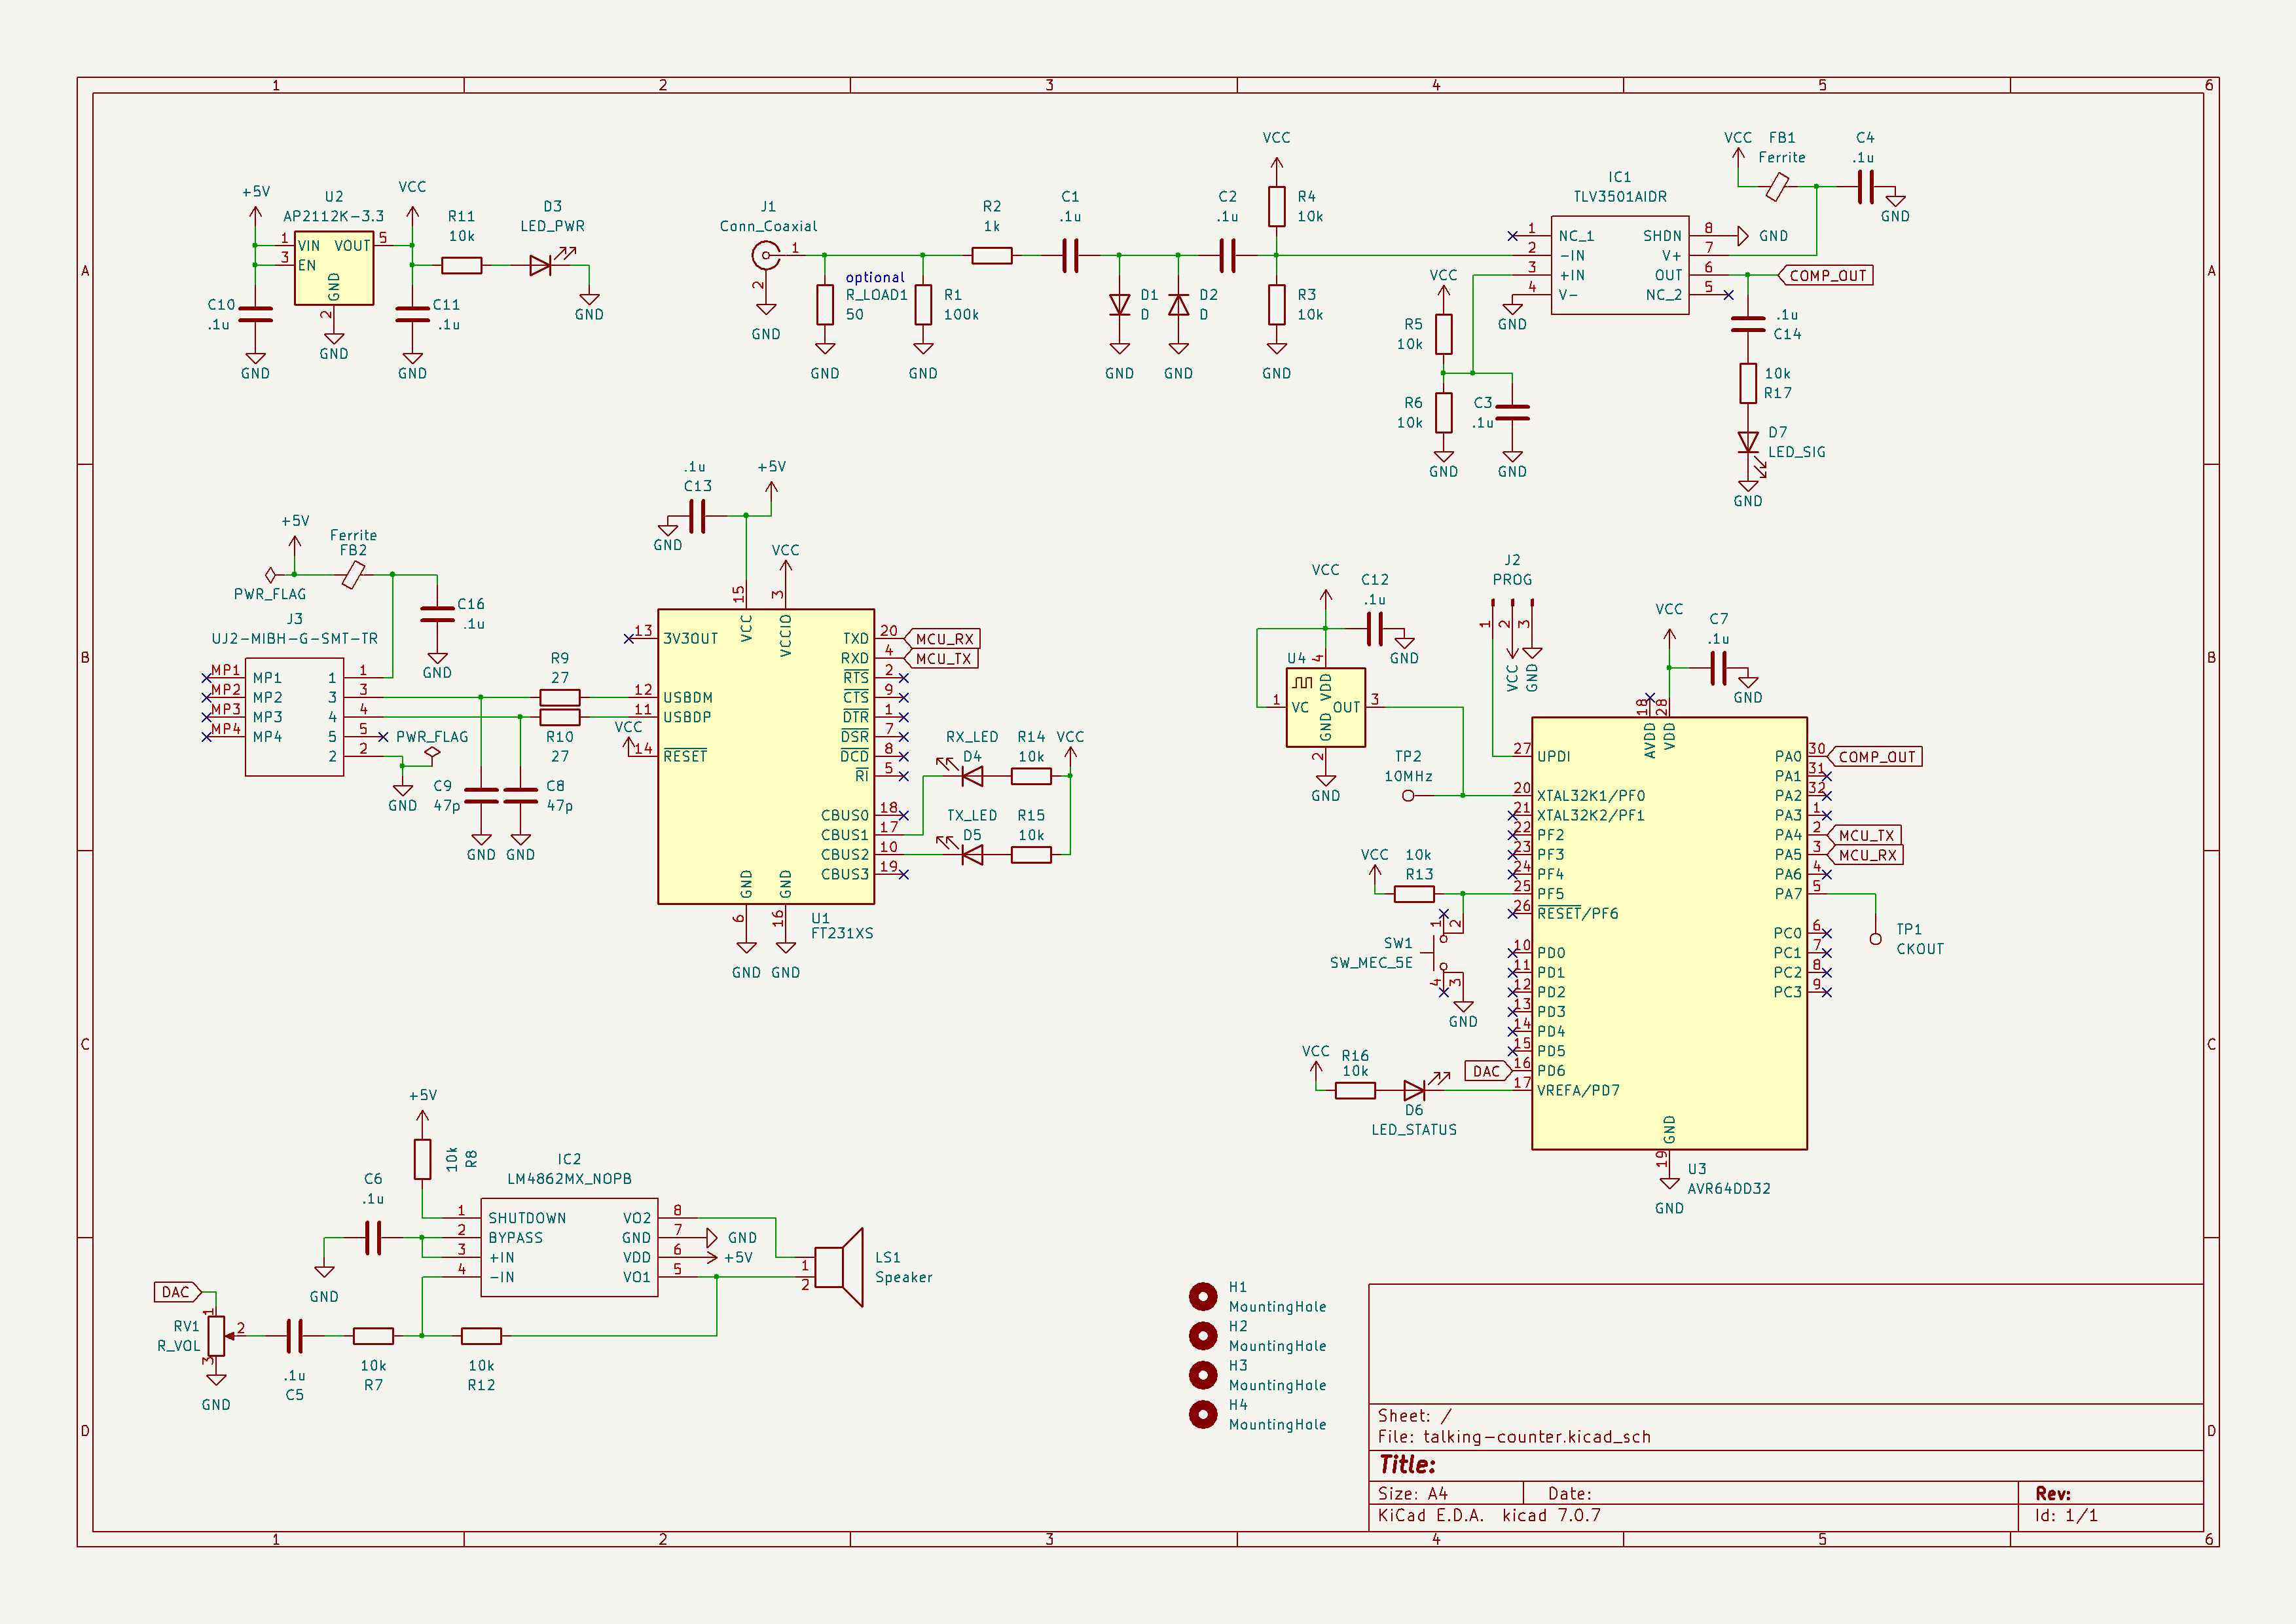
Task: Click the COMP_OUT label at U3 PA0
Action: coord(1875,757)
